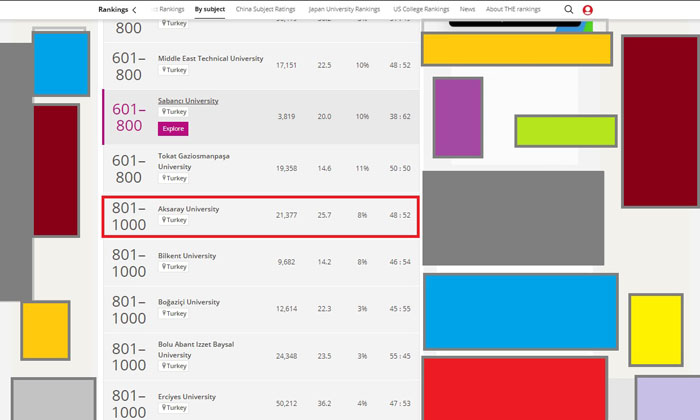Click the Turkey location pin under Boğaziçi University

(x=174, y=313)
